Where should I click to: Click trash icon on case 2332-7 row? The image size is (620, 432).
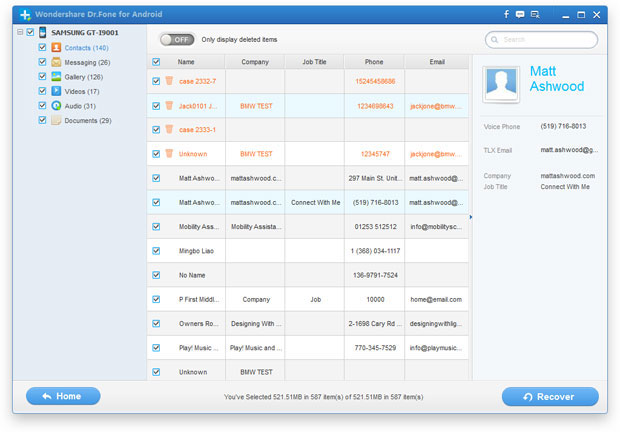pos(169,81)
